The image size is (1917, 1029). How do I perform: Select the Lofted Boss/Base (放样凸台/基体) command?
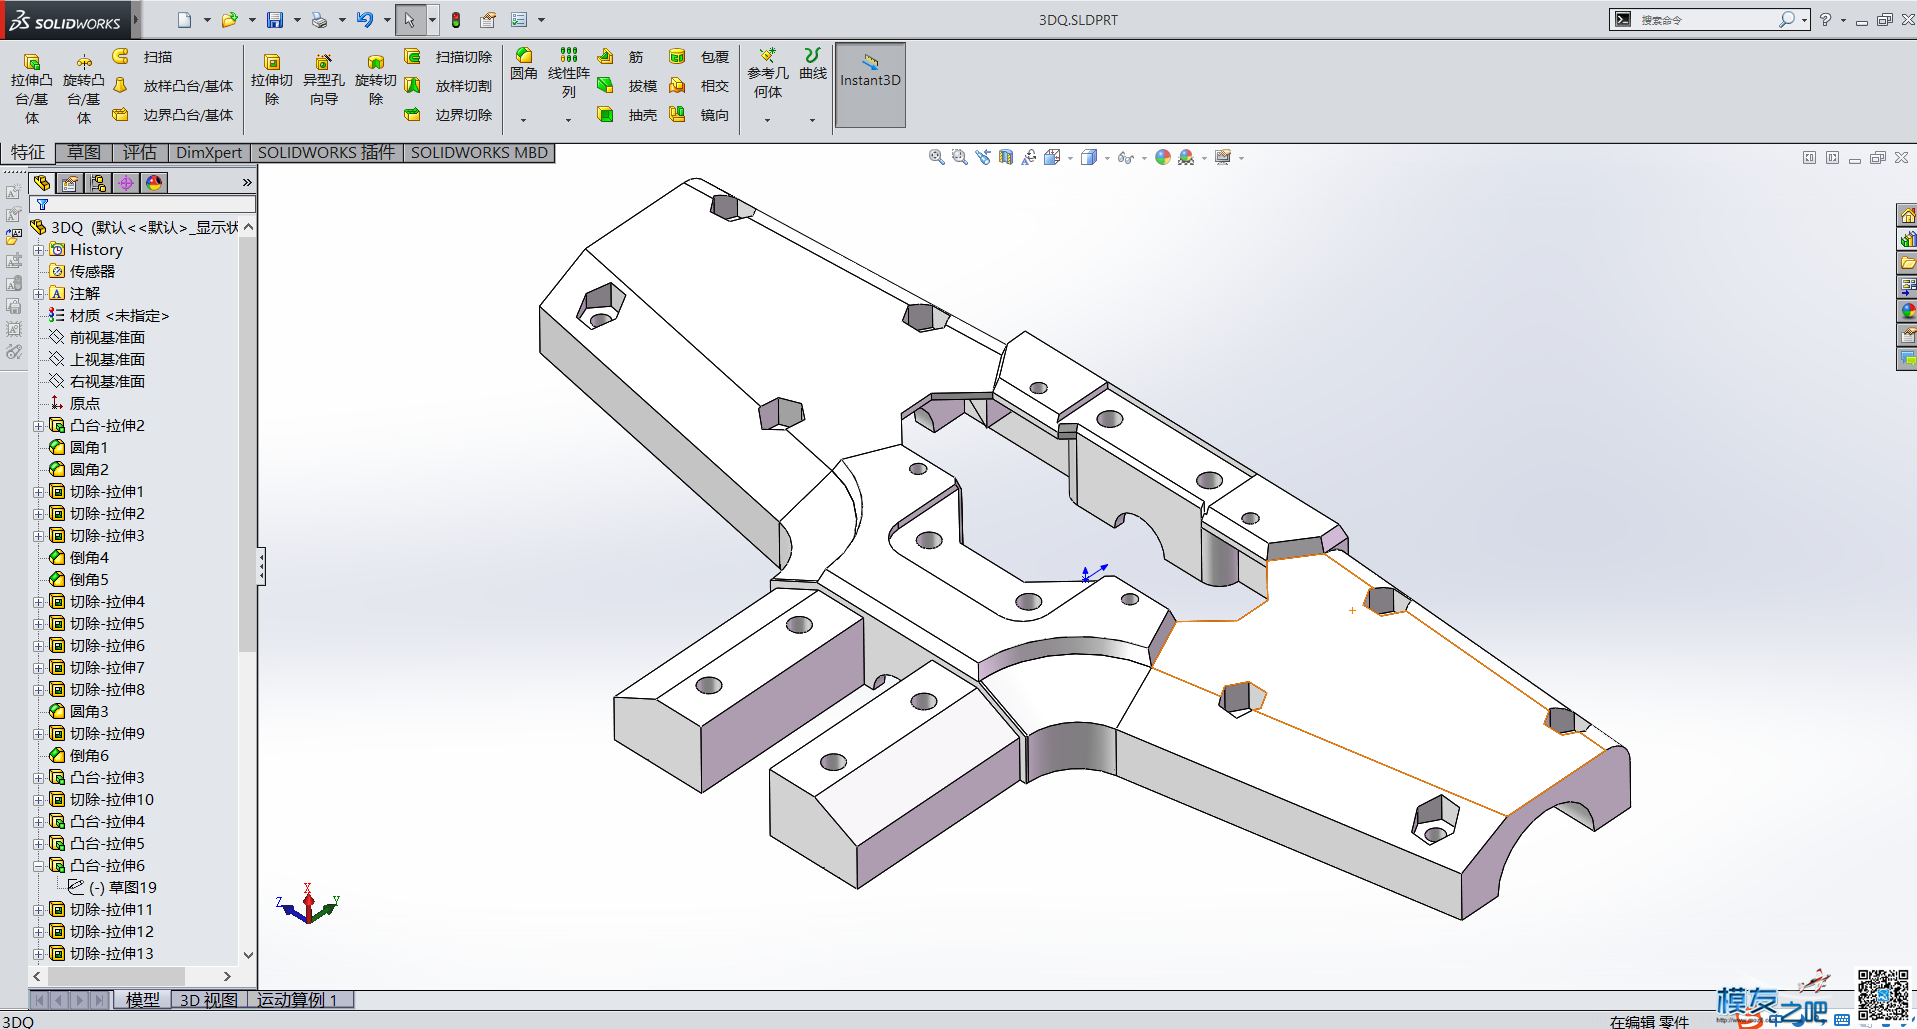pos(172,86)
